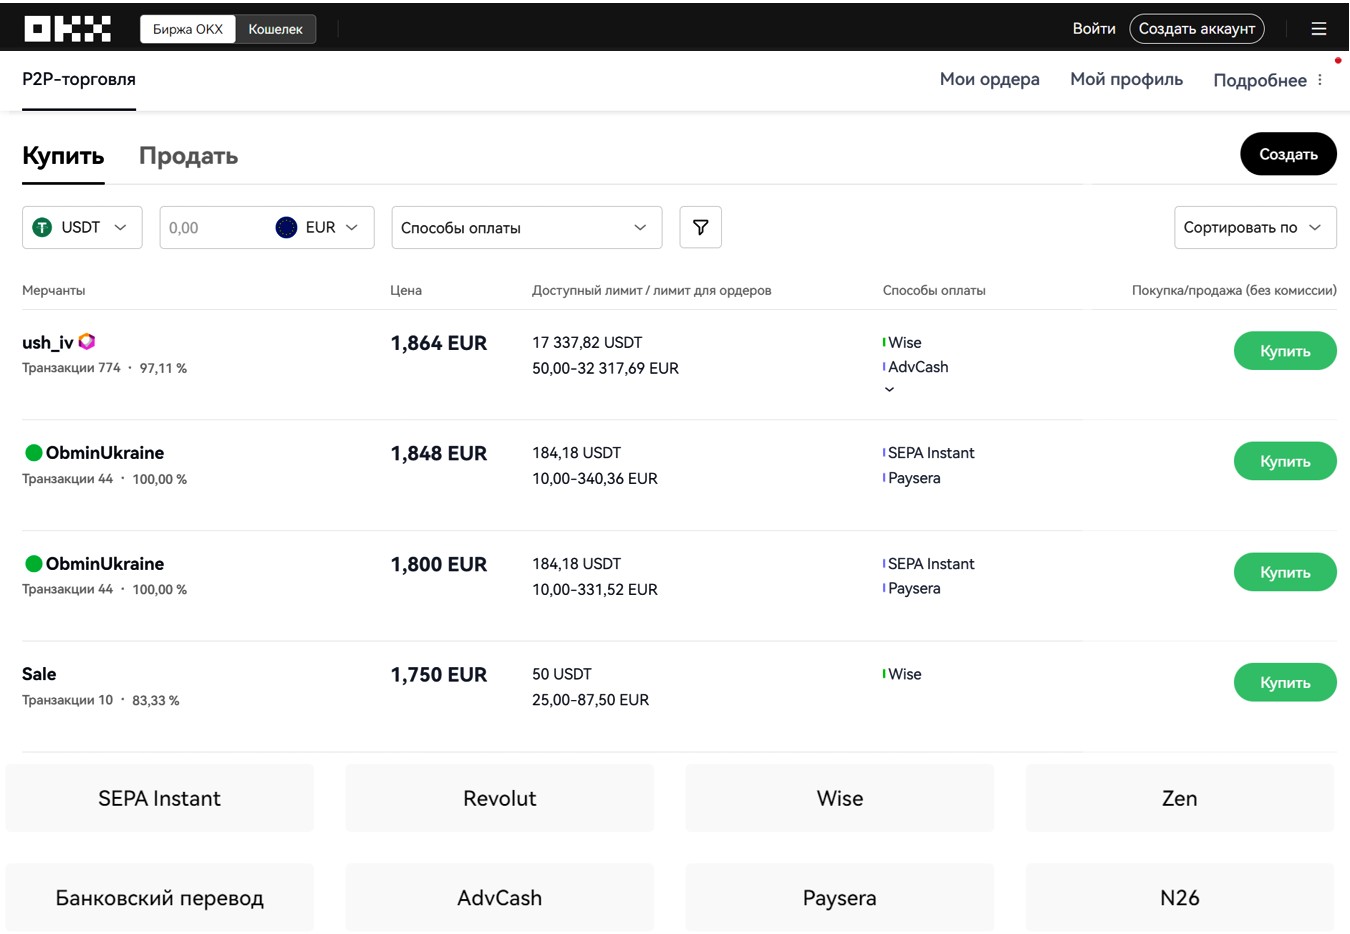The width and height of the screenshot is (1350, 934).
Task: Click Транзакции 774 · 97,11 % stats
Action: [x=104, y=368]
